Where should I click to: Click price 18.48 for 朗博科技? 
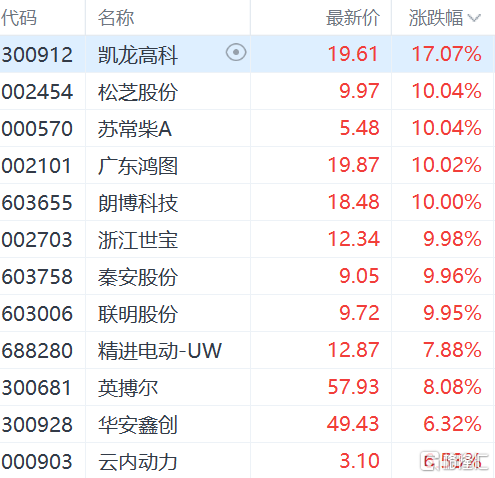[353, 202]
